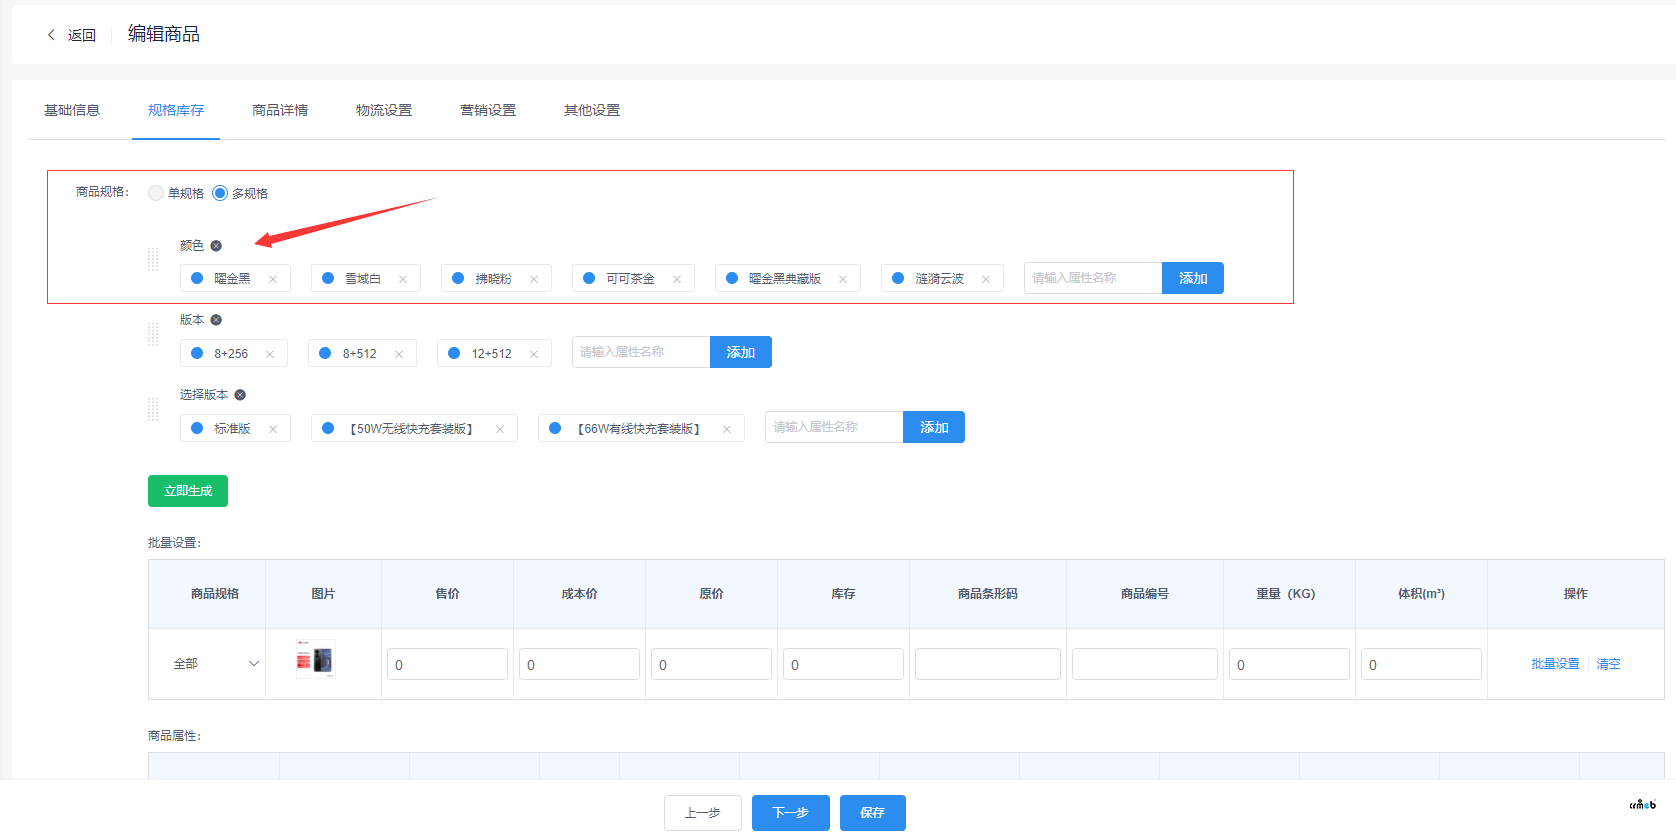Click the back arrow icon next to 返回
The image size is (1676, 838).
pos(51,35)
